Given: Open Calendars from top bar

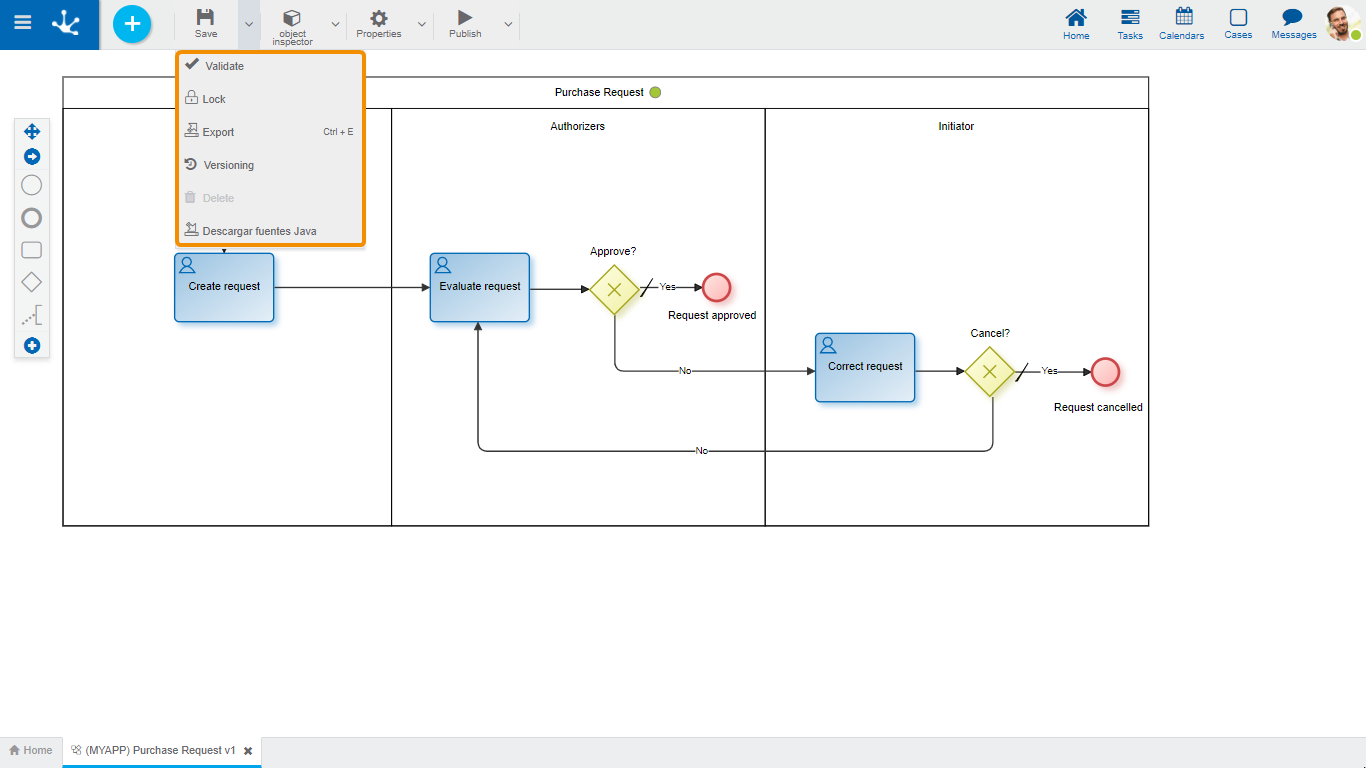Looking at the screenshot, I should click(1182, 24).
